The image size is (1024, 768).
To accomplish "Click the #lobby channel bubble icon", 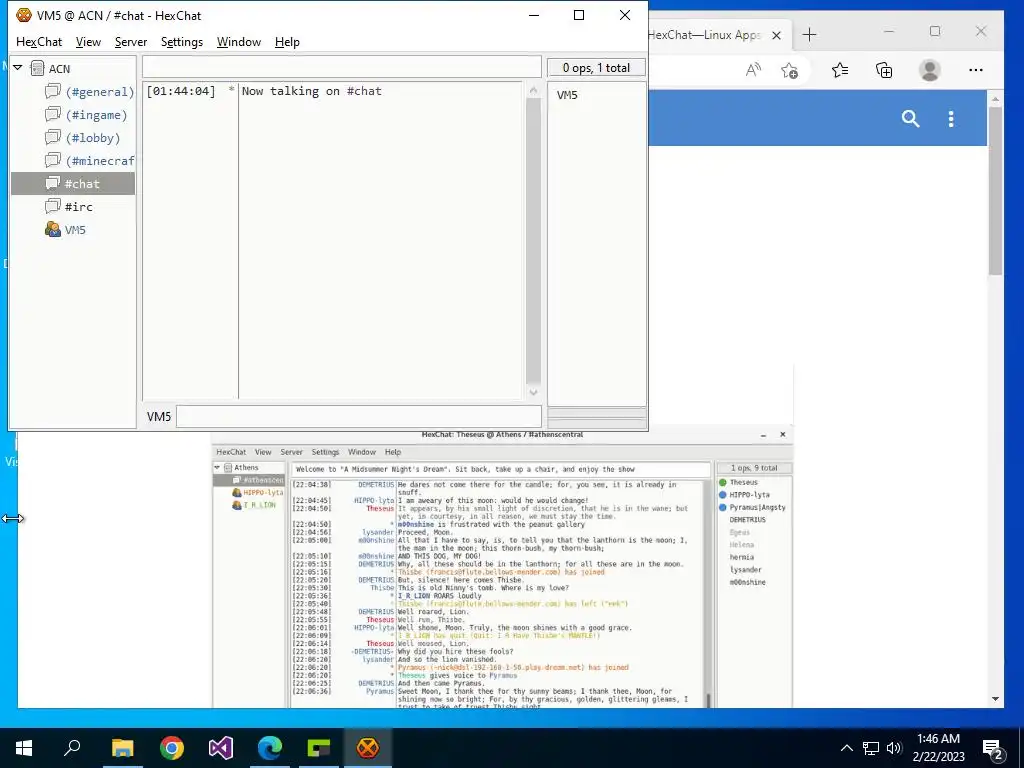I will (x=53, y=137).
